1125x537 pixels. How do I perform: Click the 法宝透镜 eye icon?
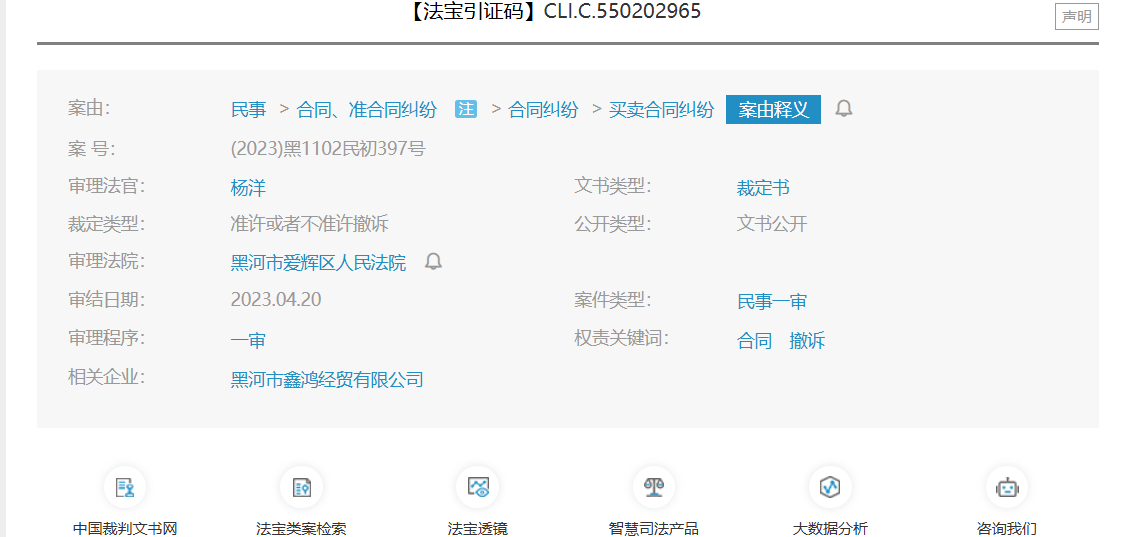point(478,488)
